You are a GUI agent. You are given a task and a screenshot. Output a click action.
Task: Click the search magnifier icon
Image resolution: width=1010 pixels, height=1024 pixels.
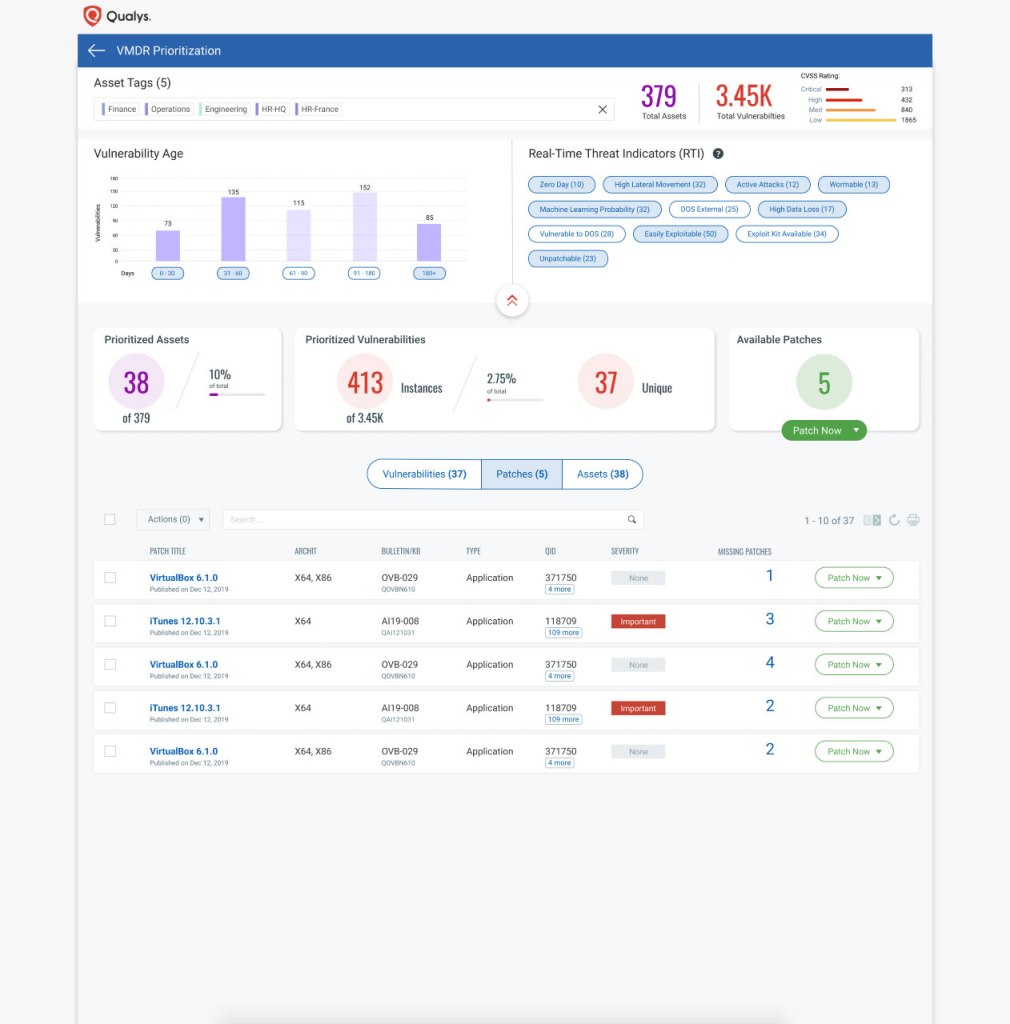pos(632,520)
